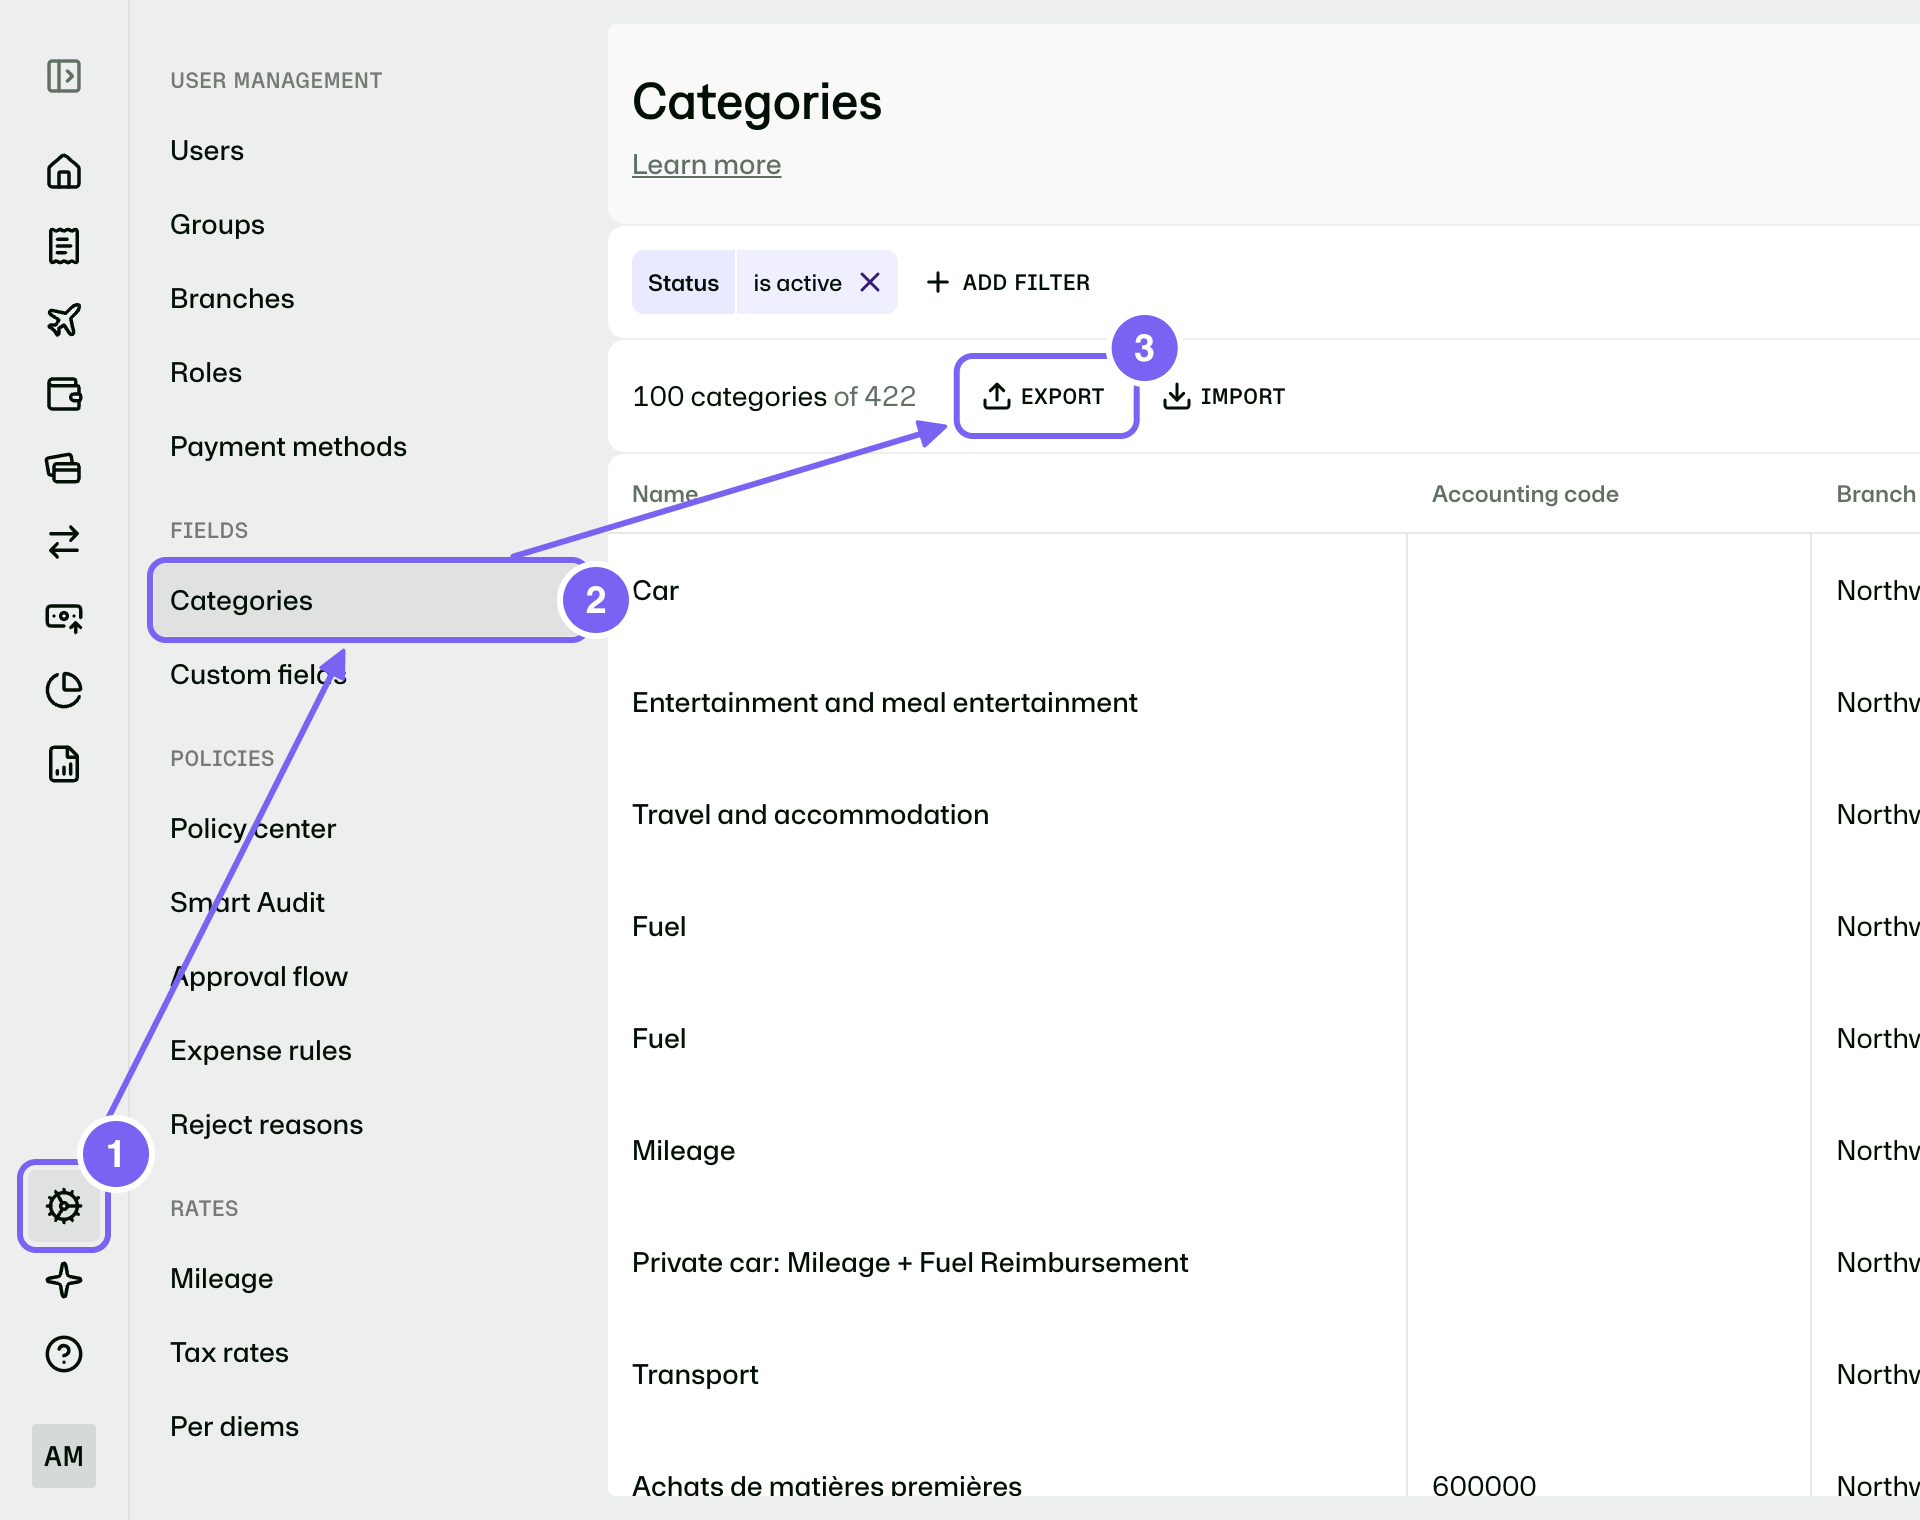The width and height of the screenshot is (1920, 1520).
Task: Go to Groups settings
Action: [x=217, y=224]
